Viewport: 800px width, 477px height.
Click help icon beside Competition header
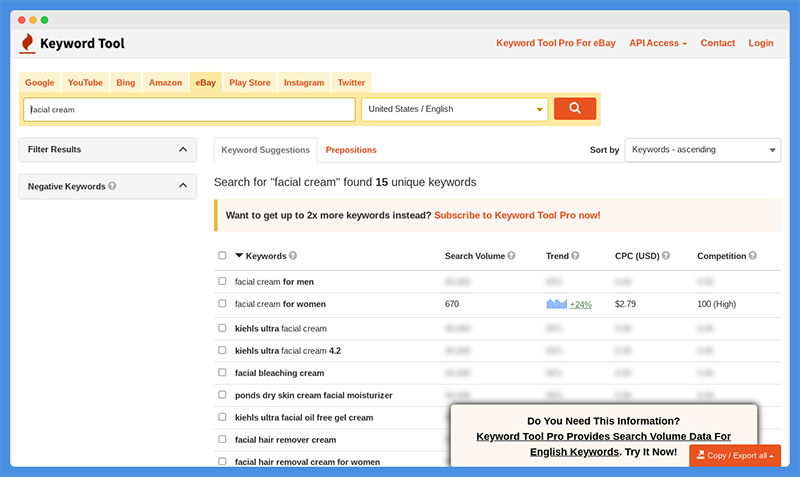(753, 256)
